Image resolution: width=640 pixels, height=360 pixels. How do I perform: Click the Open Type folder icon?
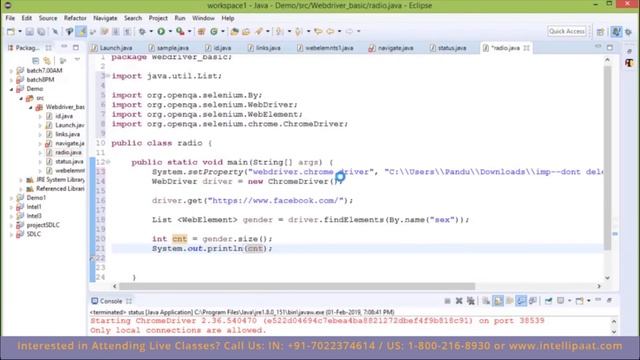(234, 31)
